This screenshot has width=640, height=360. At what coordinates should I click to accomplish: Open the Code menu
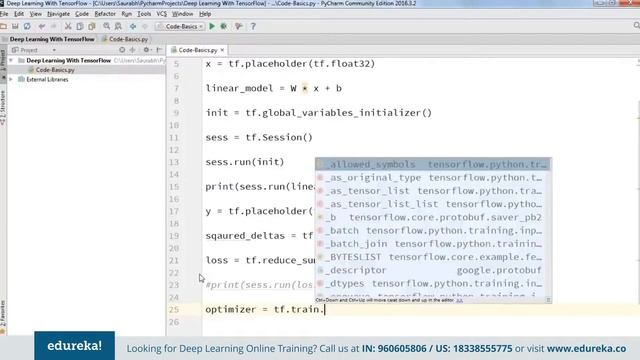(x=82, y=14)
